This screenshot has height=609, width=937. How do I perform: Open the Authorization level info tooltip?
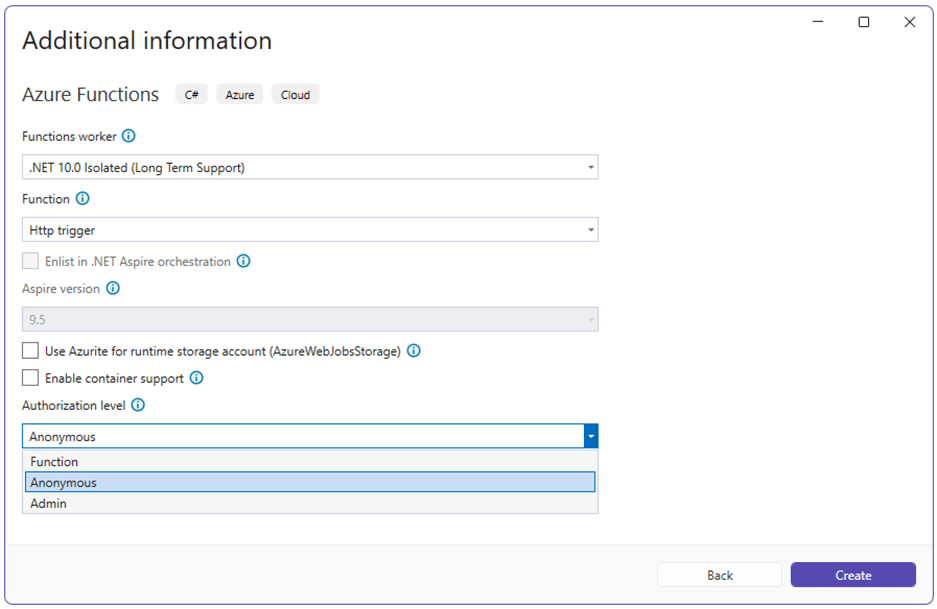click(x=138, y=405)
